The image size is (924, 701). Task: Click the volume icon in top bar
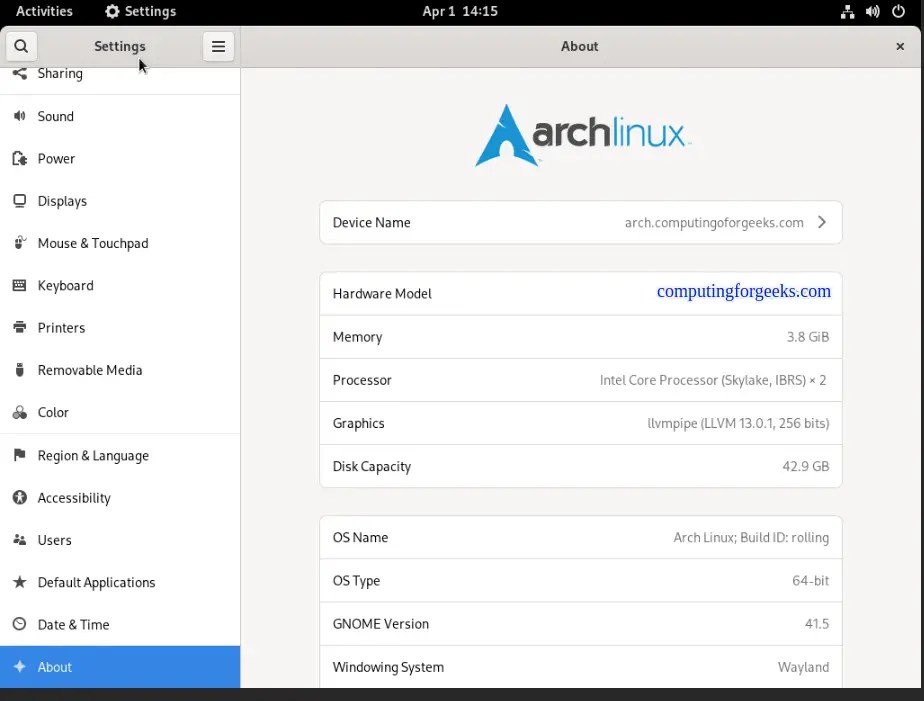(874, 12)
